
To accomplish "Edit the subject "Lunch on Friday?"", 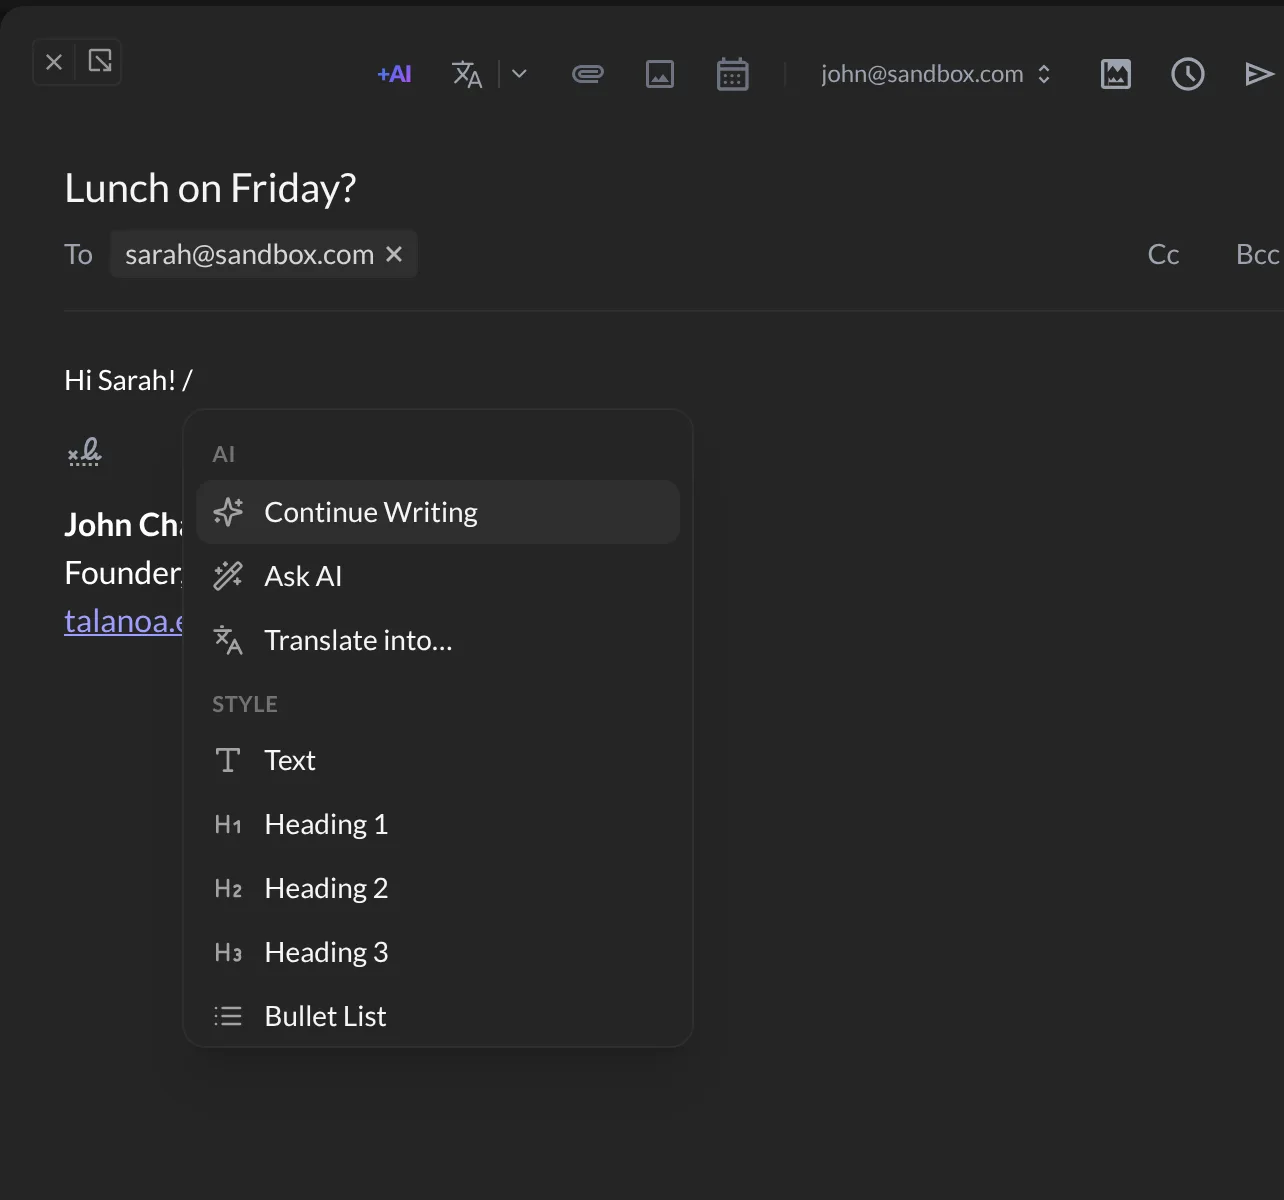I will point(210,188).
